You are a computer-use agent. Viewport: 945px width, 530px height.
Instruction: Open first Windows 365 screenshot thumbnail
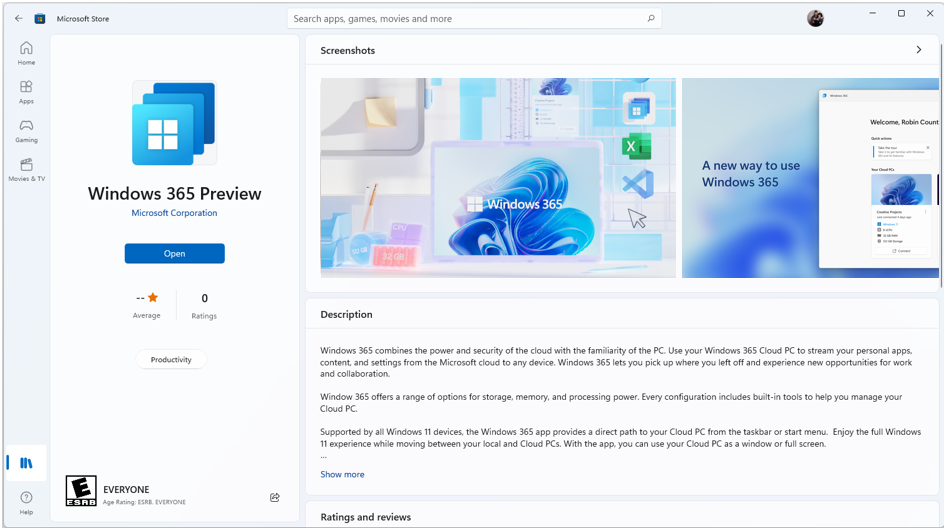click(x=498, y=178)
